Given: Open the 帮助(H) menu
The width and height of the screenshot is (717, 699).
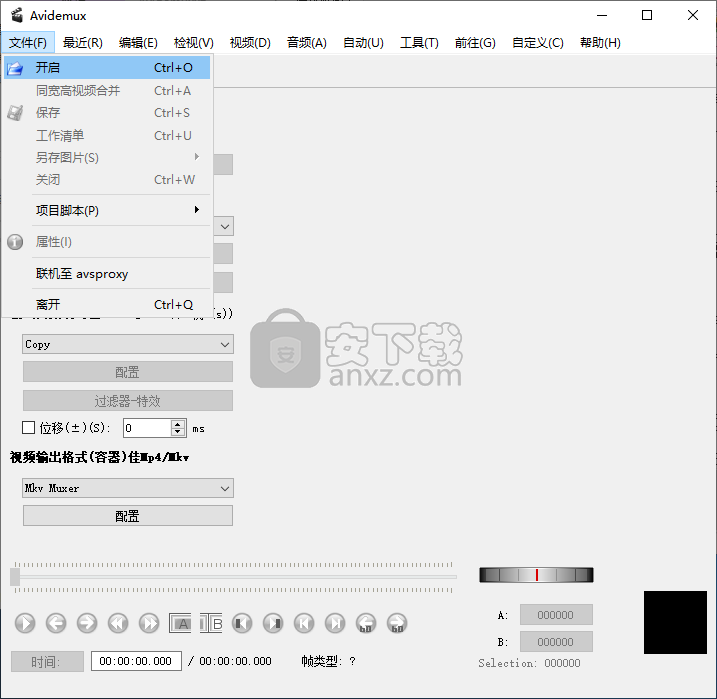Looking at the screenshot, I should click(600, 43).
